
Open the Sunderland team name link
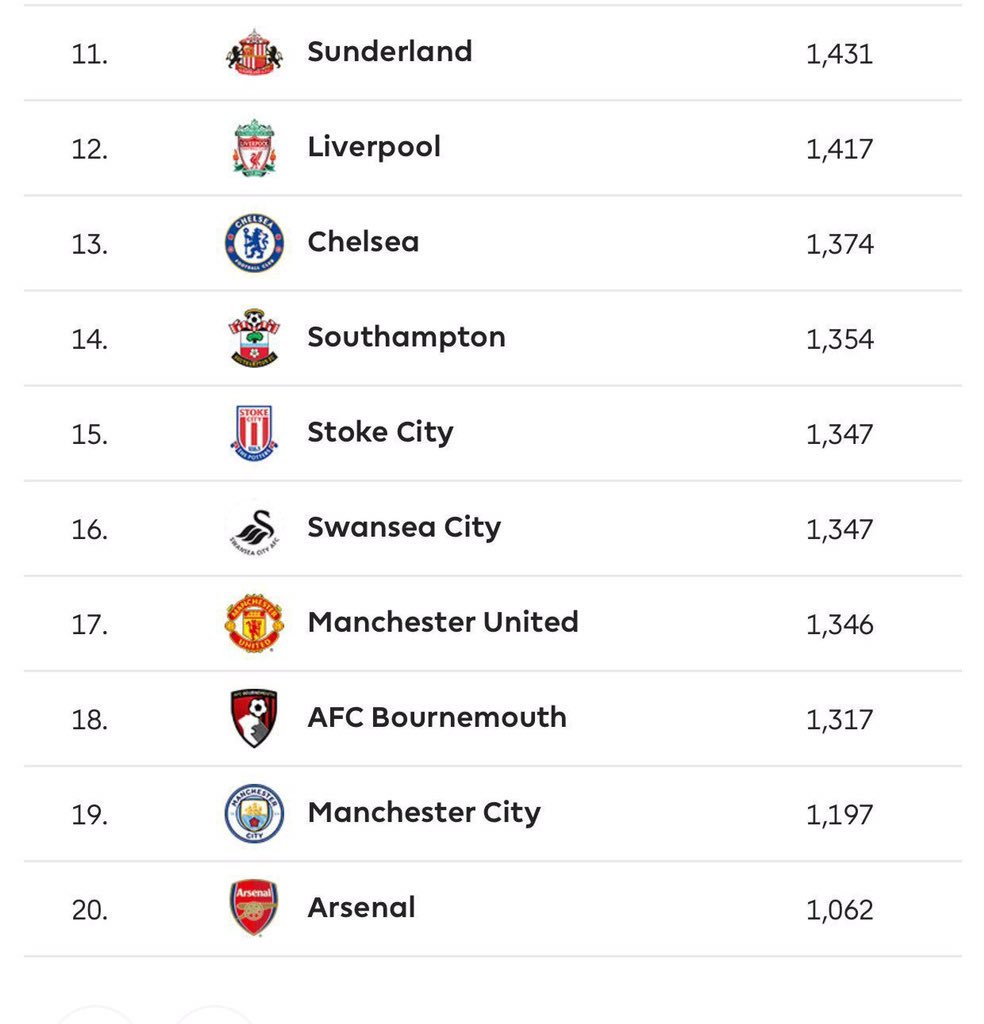tap(390, 52)
